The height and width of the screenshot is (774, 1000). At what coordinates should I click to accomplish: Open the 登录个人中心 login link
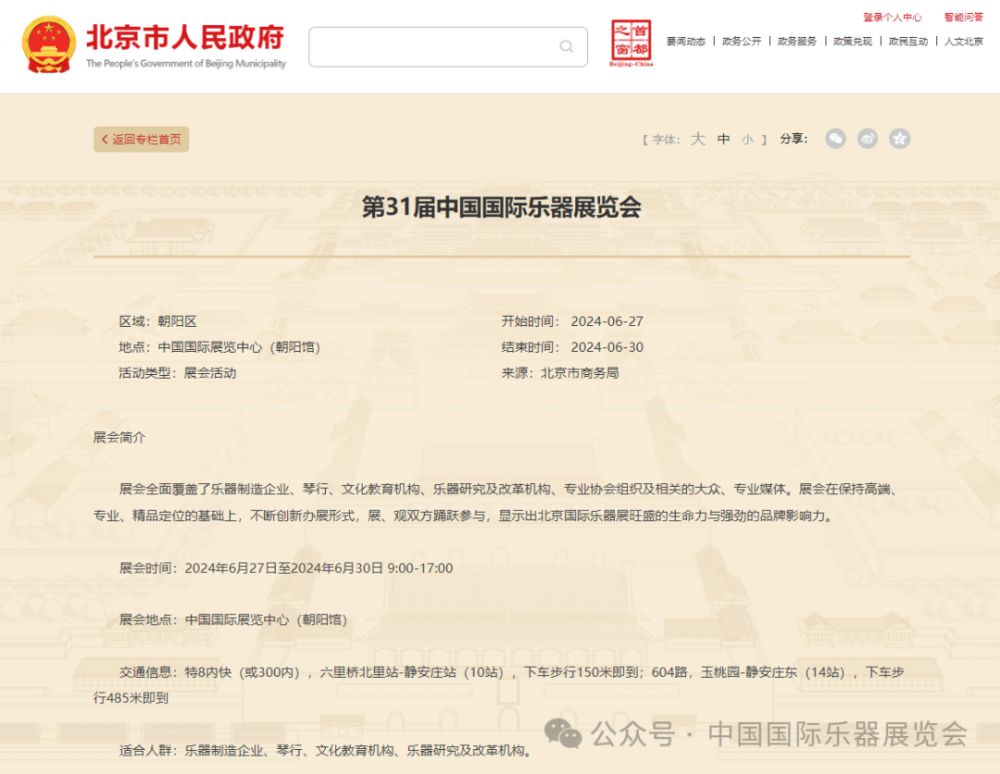tap(892, 17)
